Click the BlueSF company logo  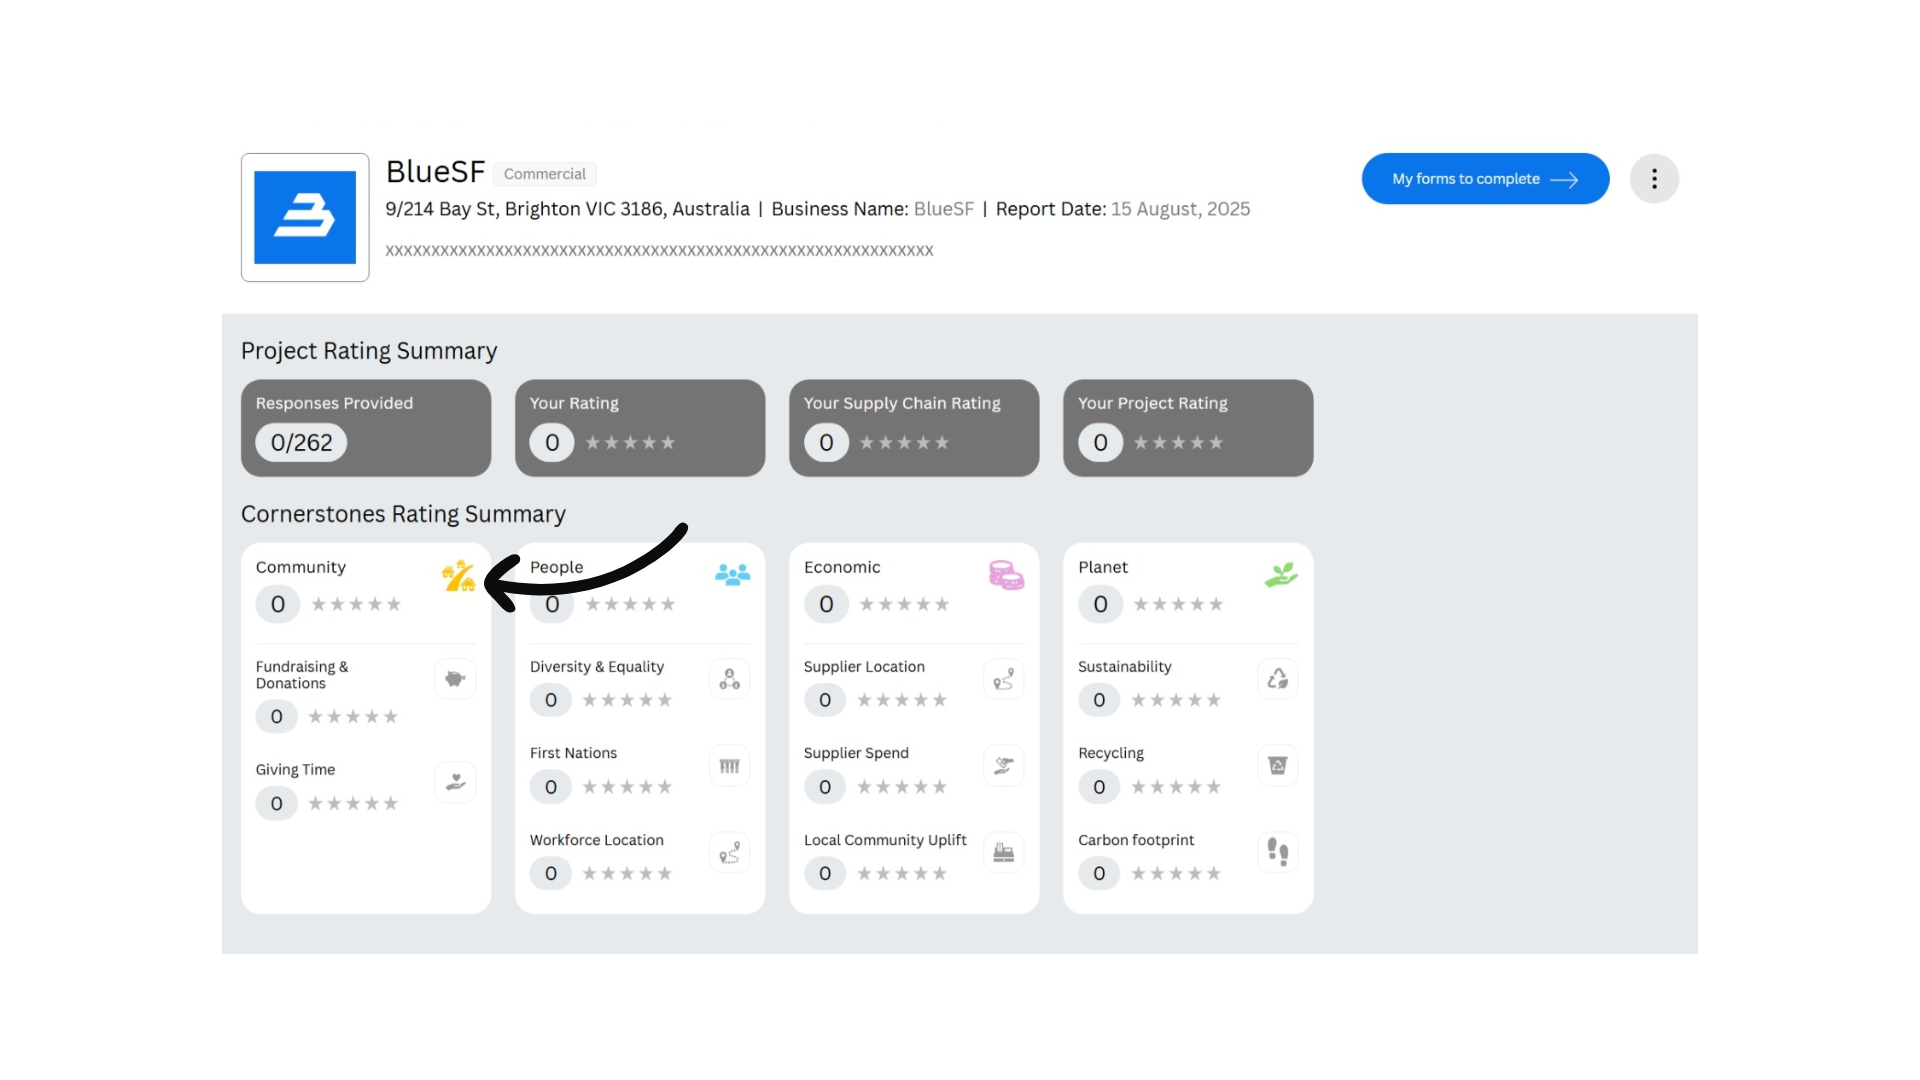pos(305,217)
